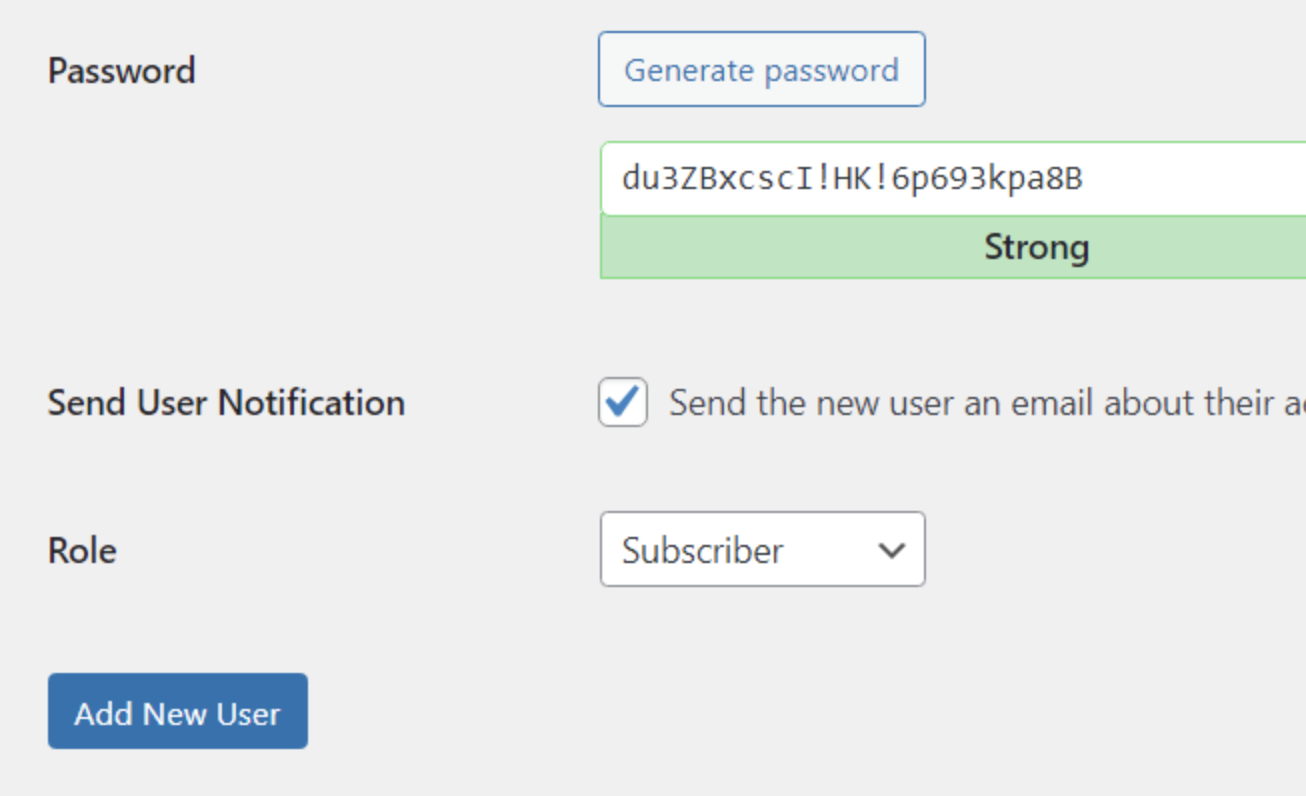Viewport: 1306px width, 796px height.
Task: Click the Role label text
Action: click(x=81, y=549)
